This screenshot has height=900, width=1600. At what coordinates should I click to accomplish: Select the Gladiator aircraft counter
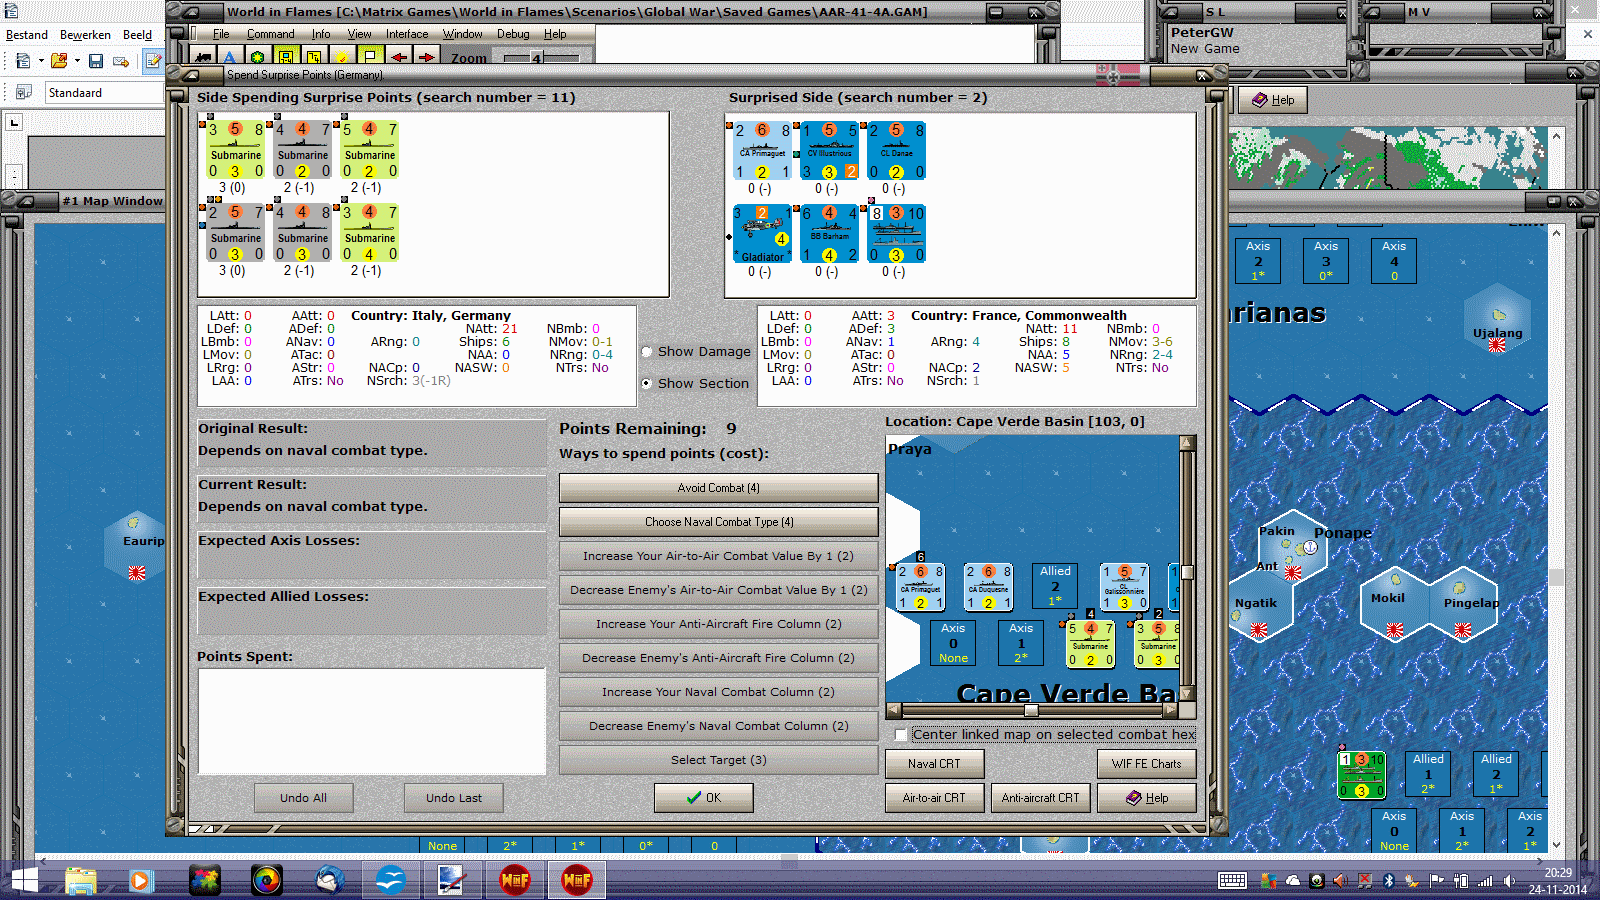point(761,234)
